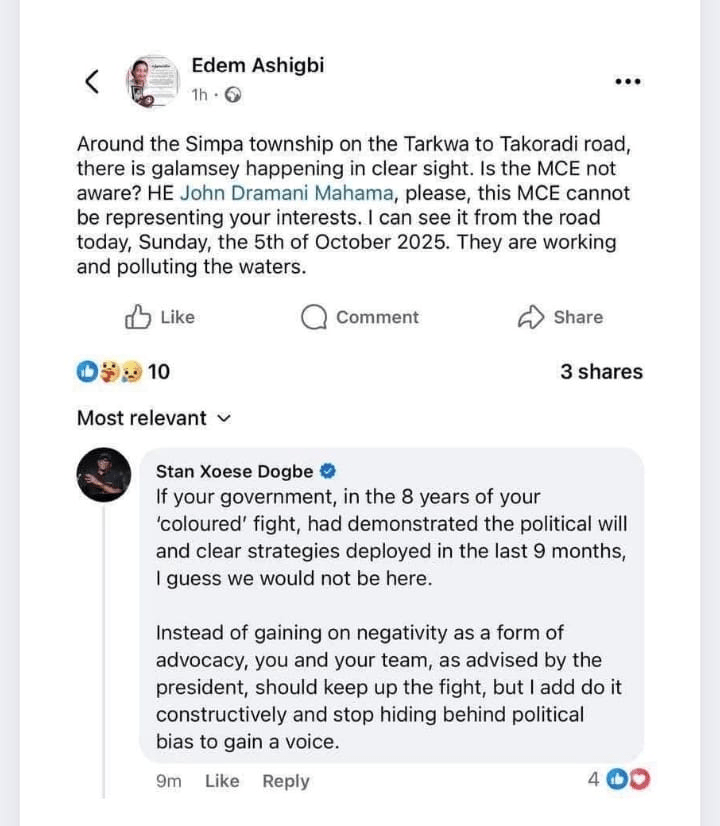
Task: Click the thumbs-up Like icon on post
Action: point(137,317)
